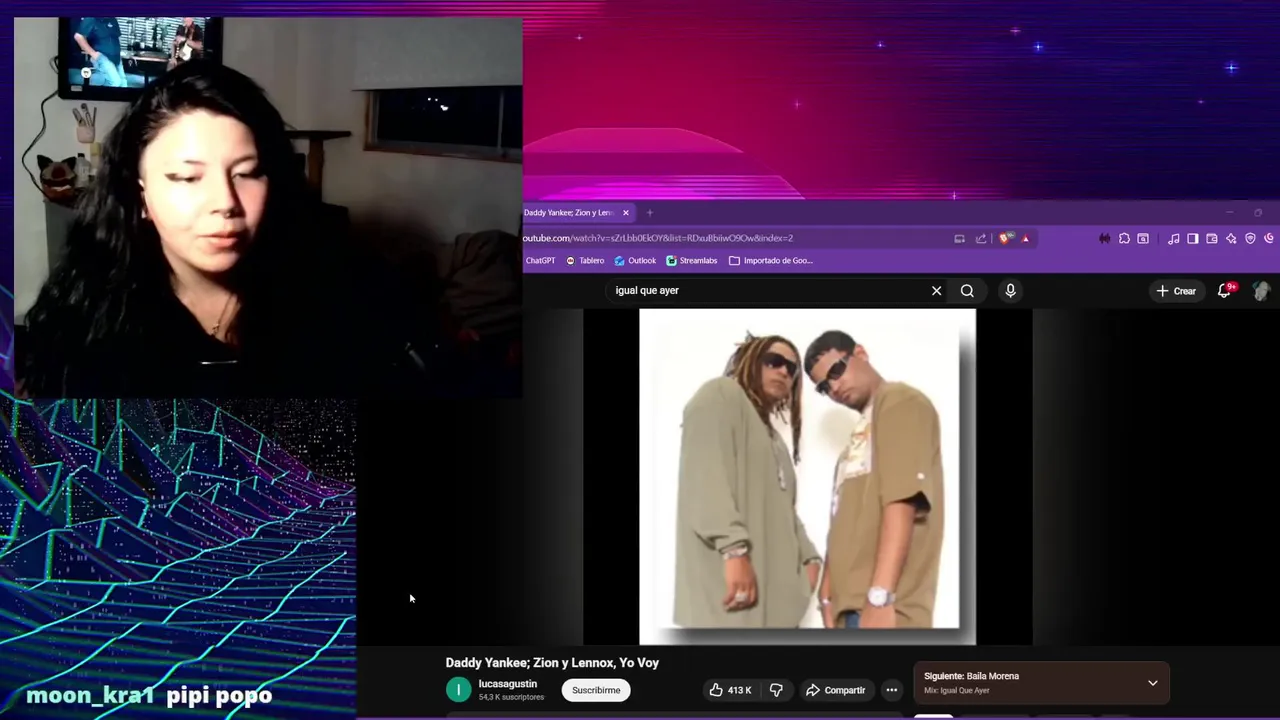Click the Brave VPN shield icon
This screenshot has width=1280, height=720.
tap(1250, 238)
